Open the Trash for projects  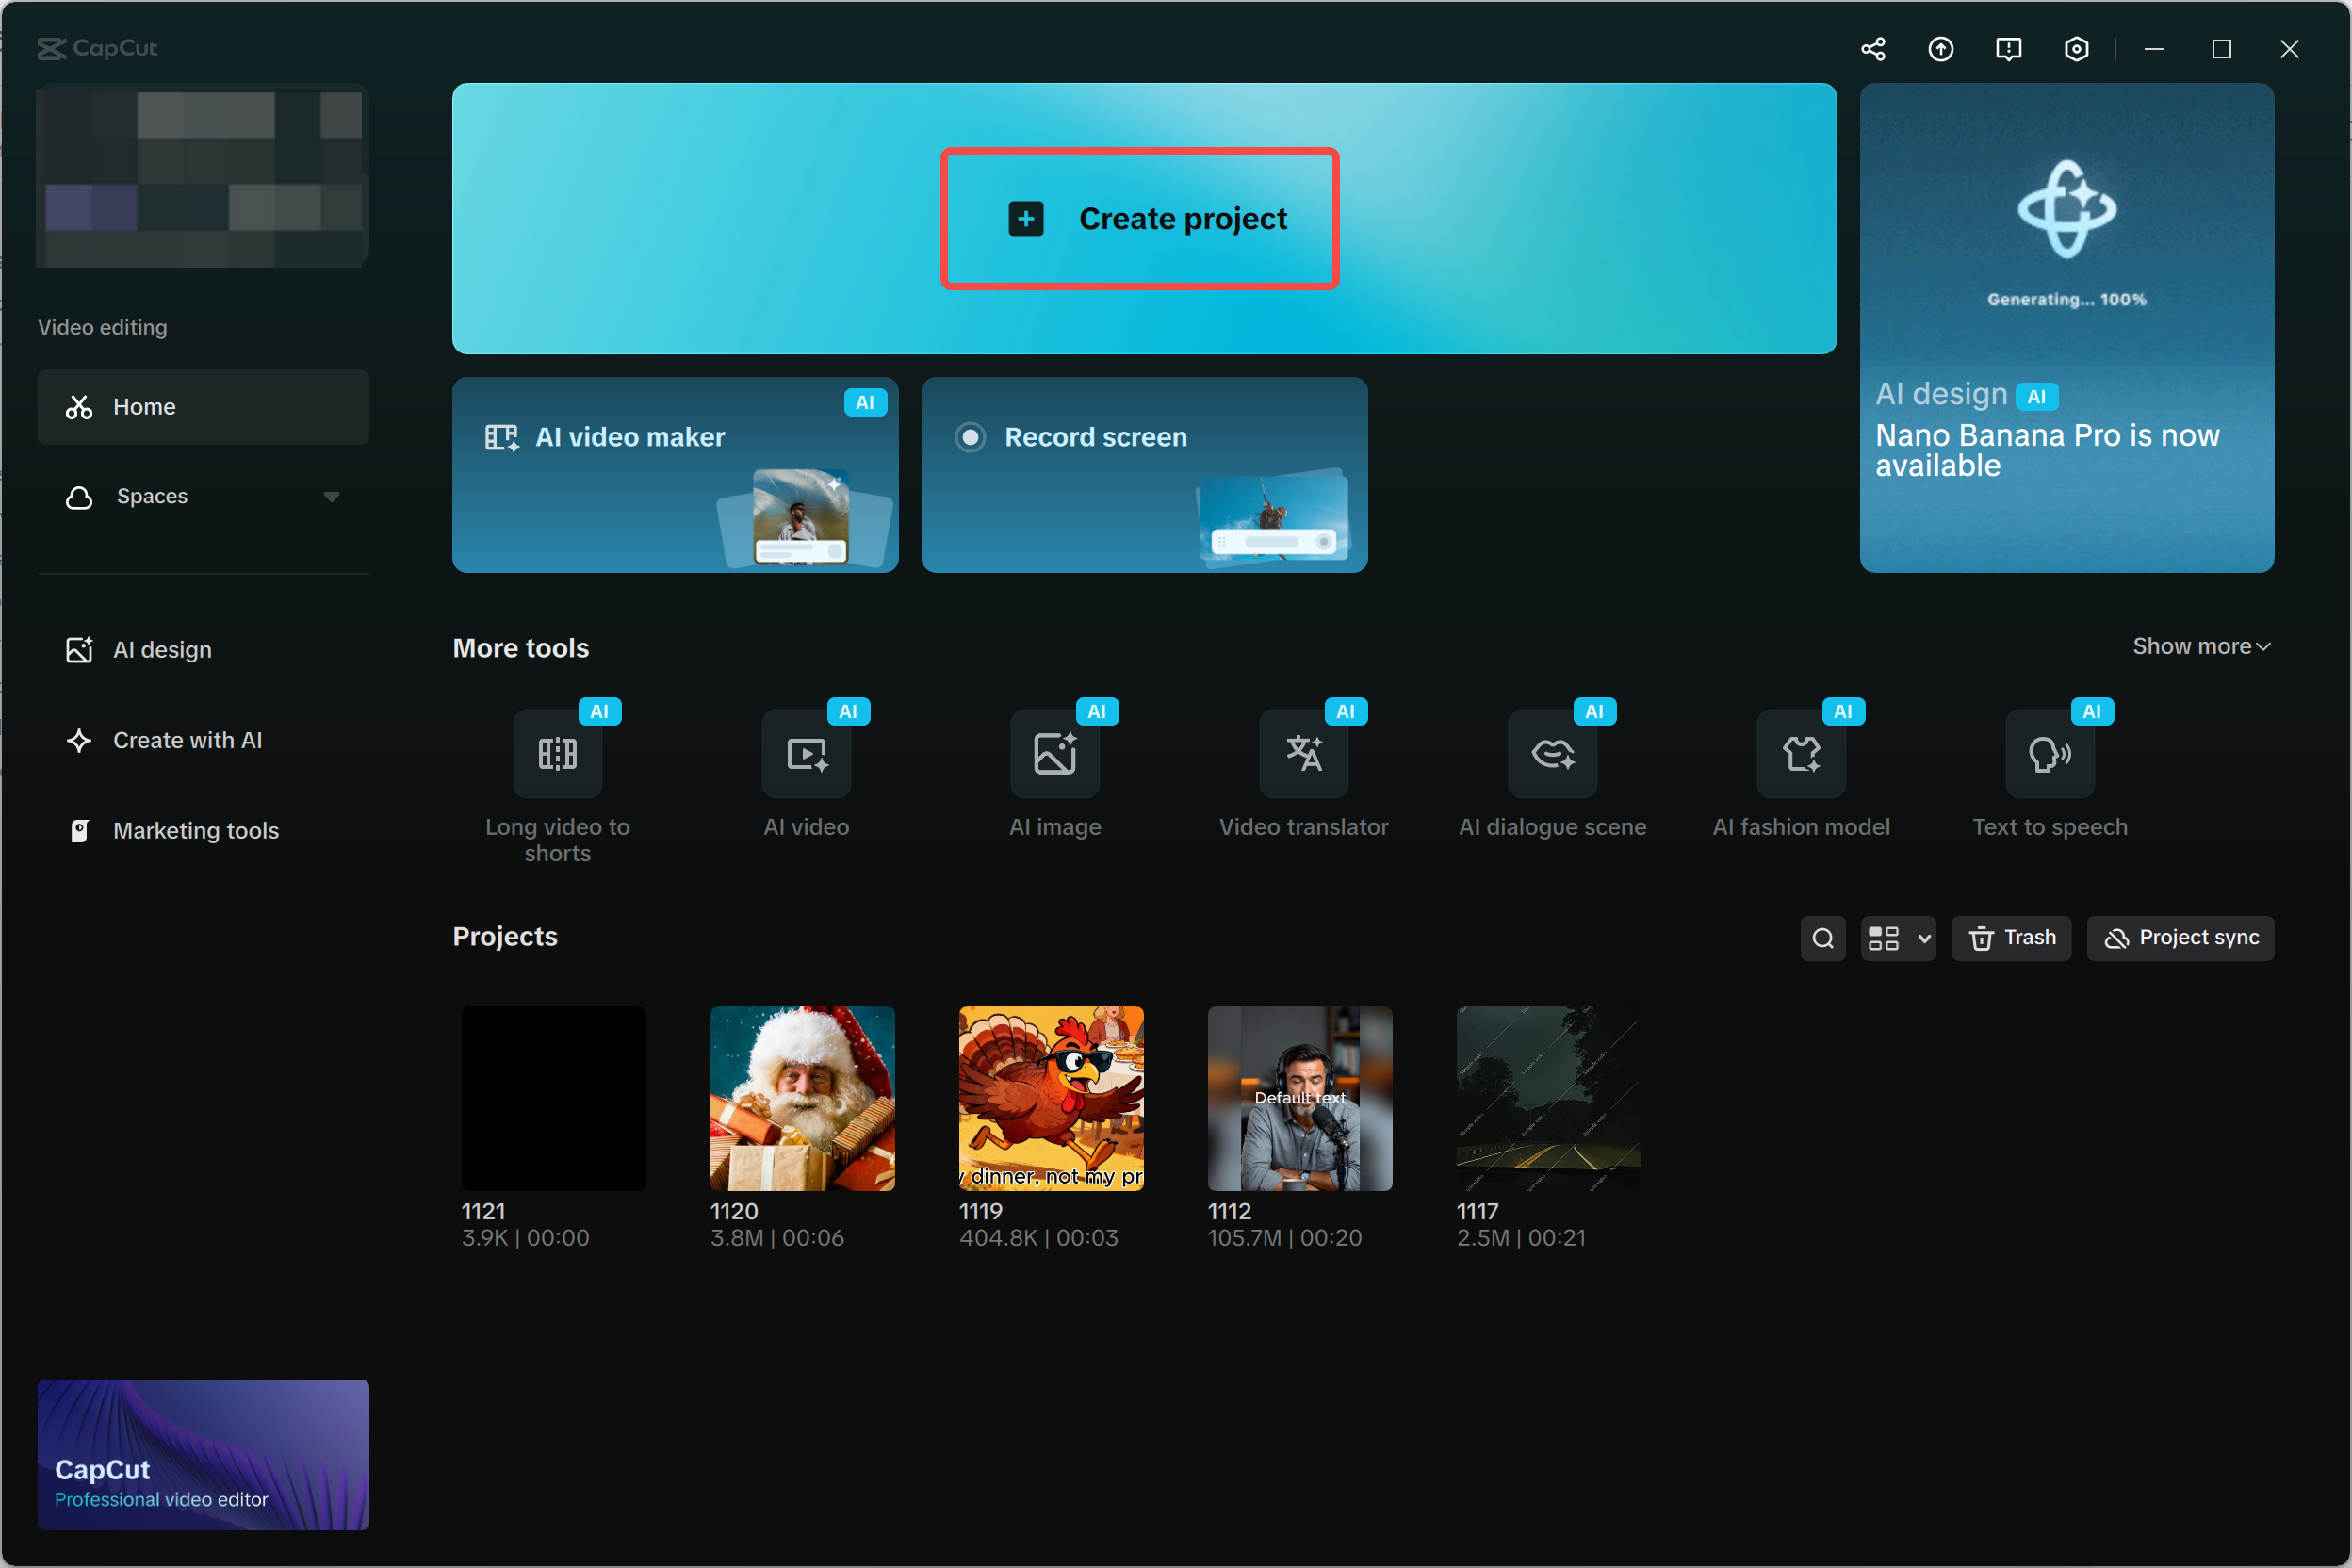click(2011, 938)
